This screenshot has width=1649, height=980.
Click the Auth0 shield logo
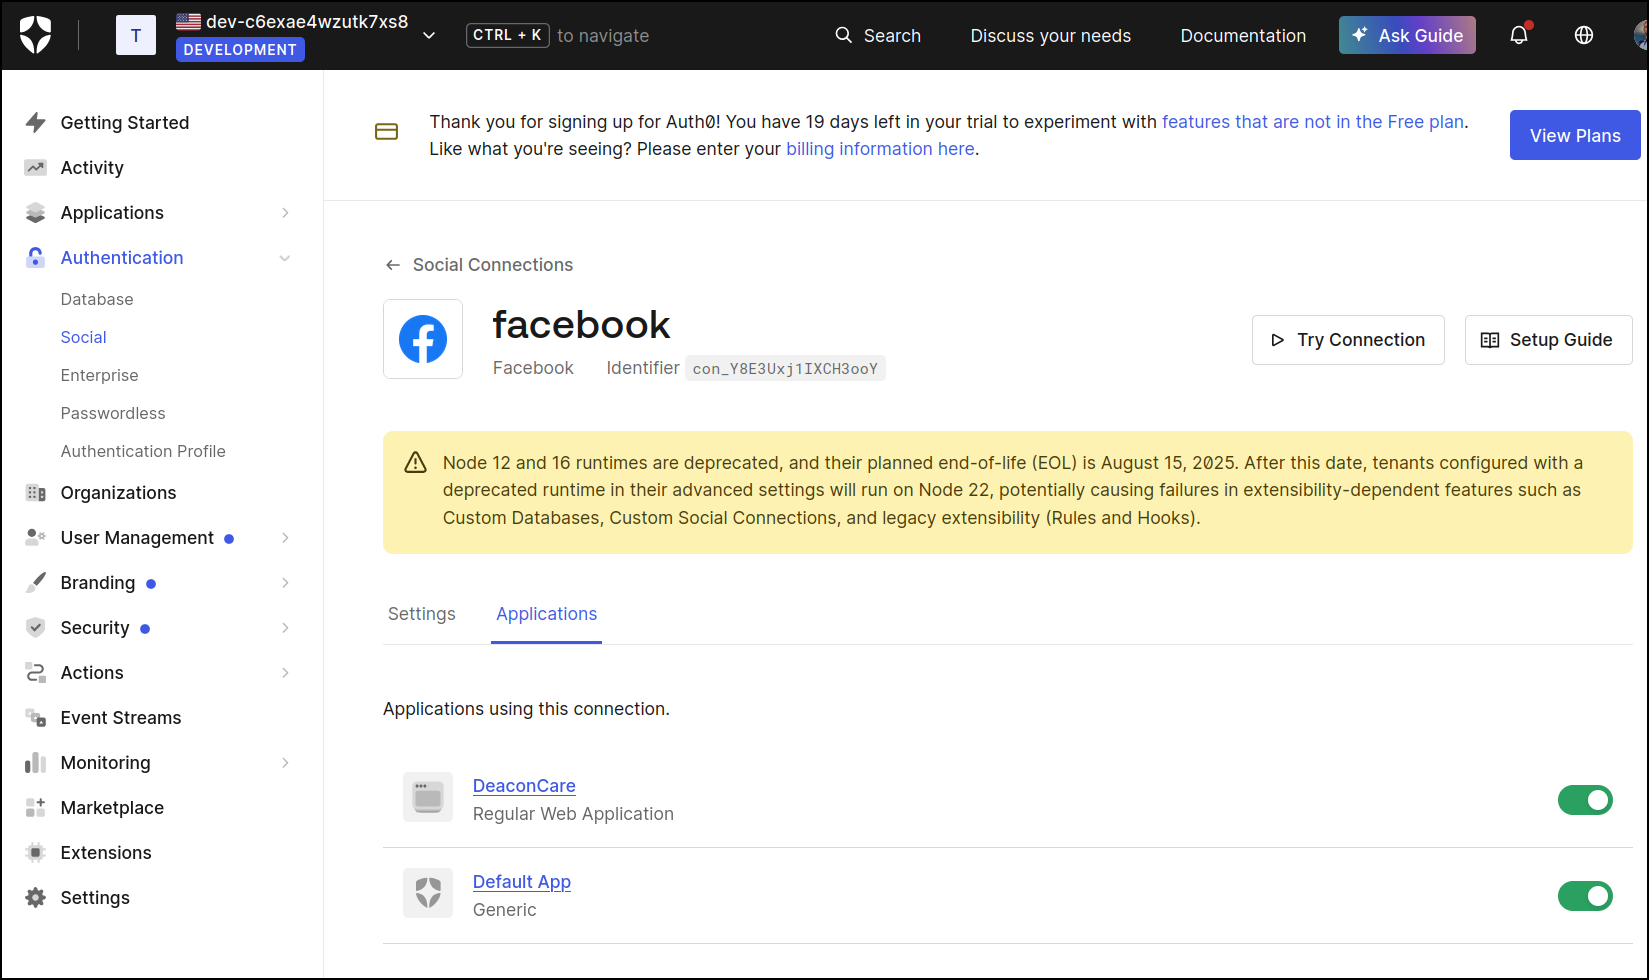point(35,35)
